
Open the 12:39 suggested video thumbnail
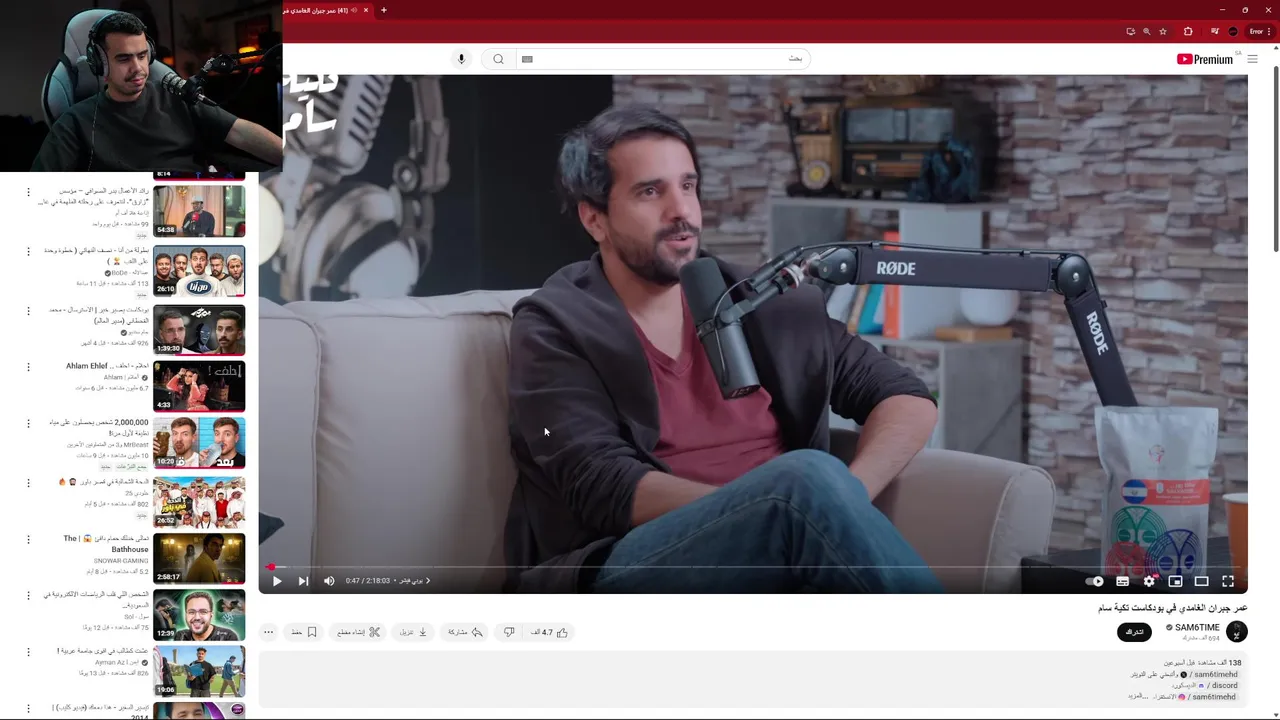tap(199, 615)
